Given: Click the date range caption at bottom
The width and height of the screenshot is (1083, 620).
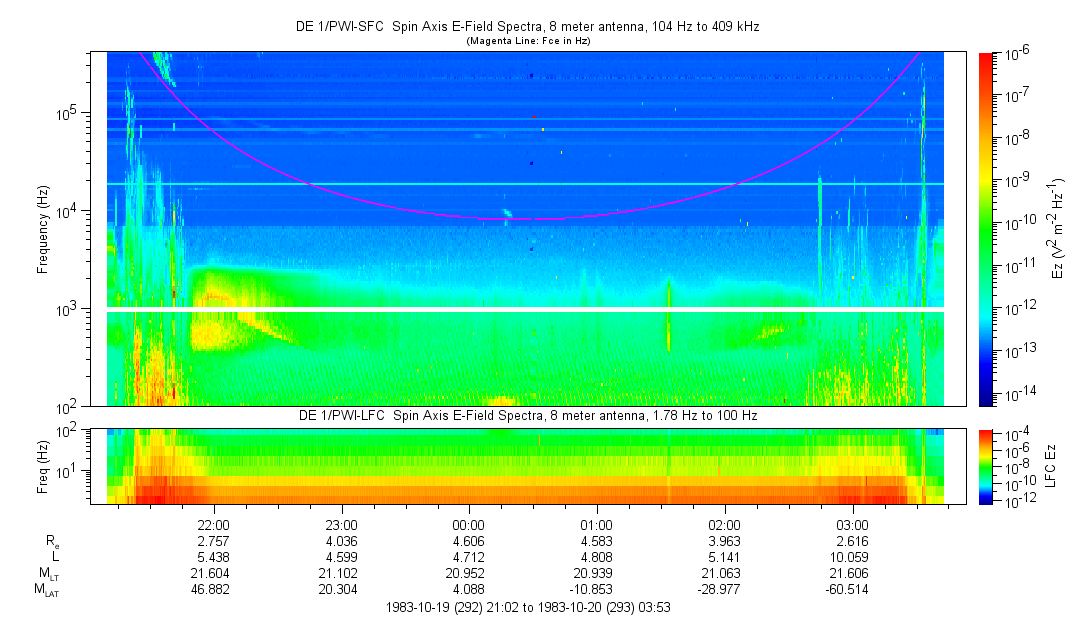Looking at the screenshot, I should [x=527, y=607].
